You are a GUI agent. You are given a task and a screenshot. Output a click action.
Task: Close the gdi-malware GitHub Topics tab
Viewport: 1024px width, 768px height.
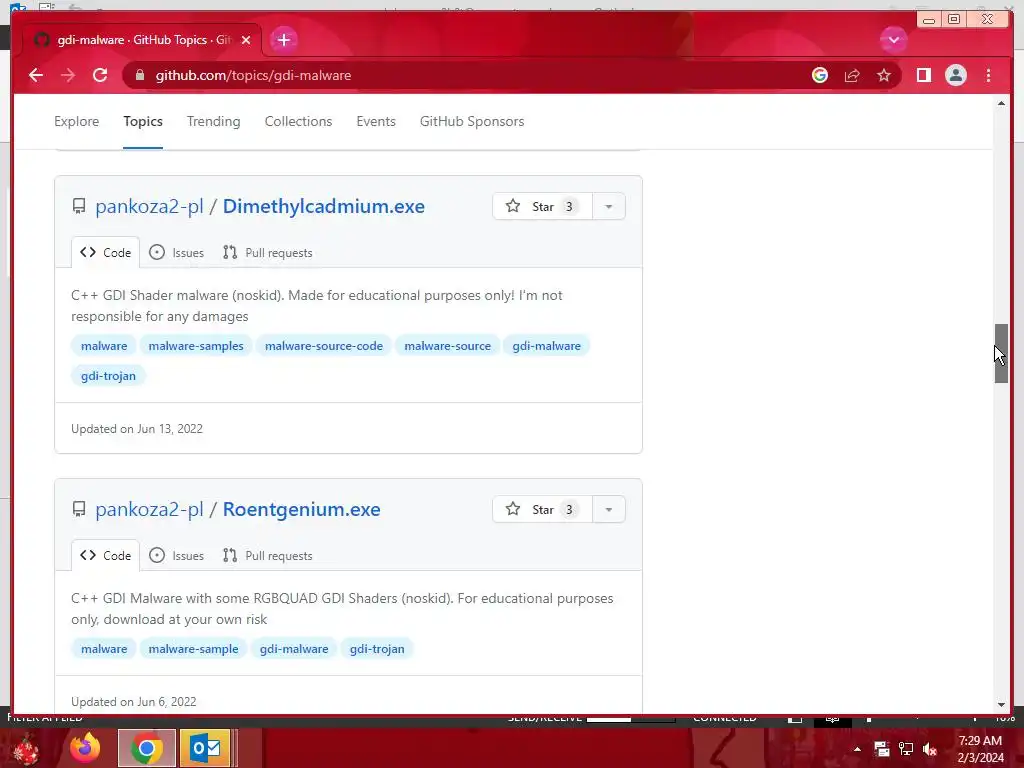tap(246, 40)
